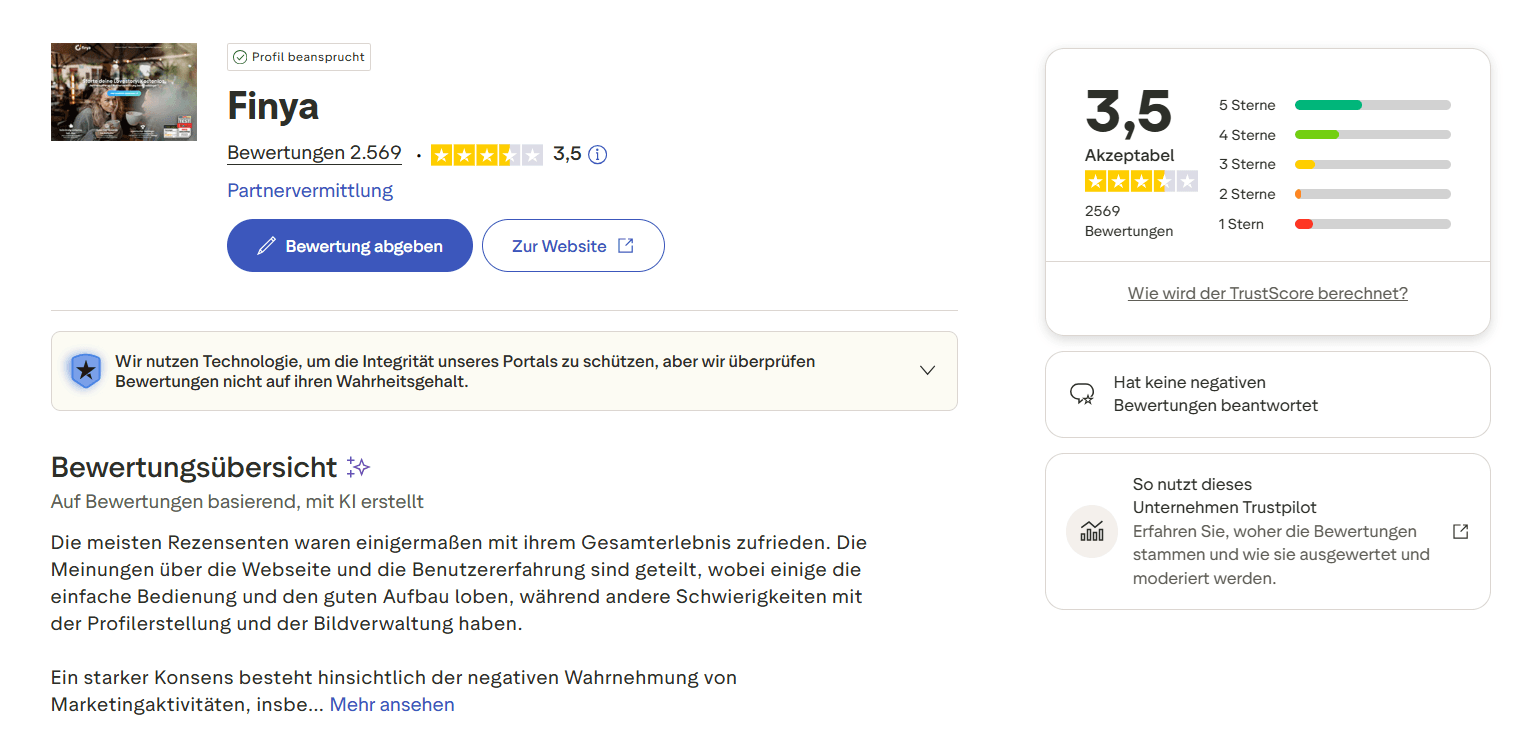This screenshot has height=745, width=1534.
Task: Click the speech bubble replies icon
Action: (1082, 394)
